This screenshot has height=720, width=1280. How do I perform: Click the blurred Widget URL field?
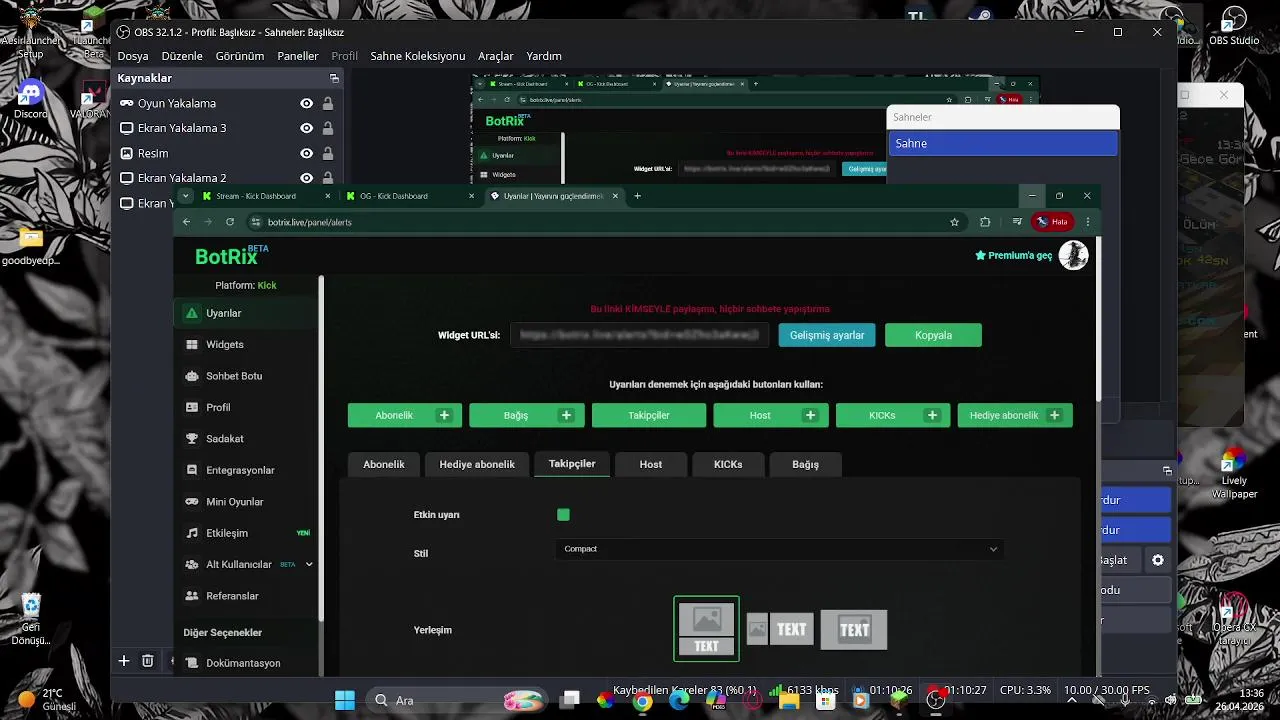[x=640, y=335]
